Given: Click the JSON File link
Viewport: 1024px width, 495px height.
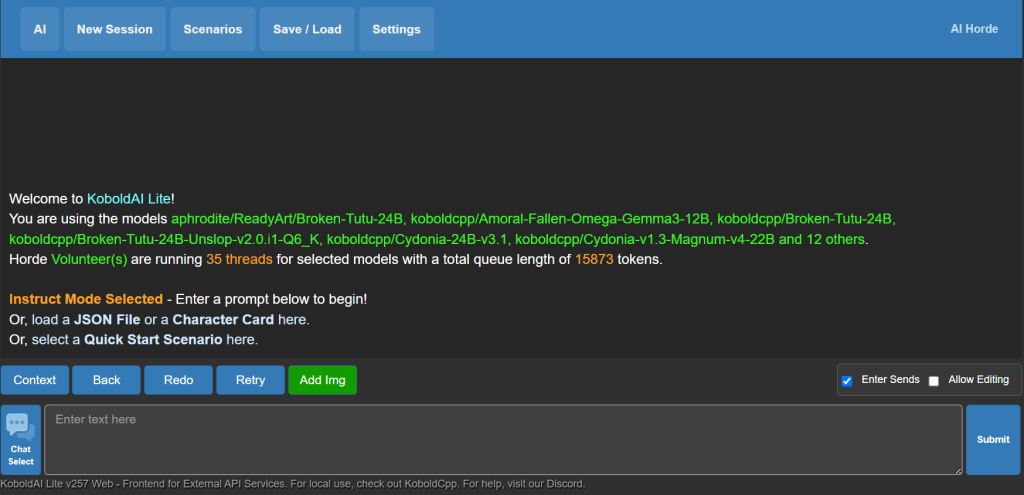Looking at the screenshot, I should coord(107,320).
